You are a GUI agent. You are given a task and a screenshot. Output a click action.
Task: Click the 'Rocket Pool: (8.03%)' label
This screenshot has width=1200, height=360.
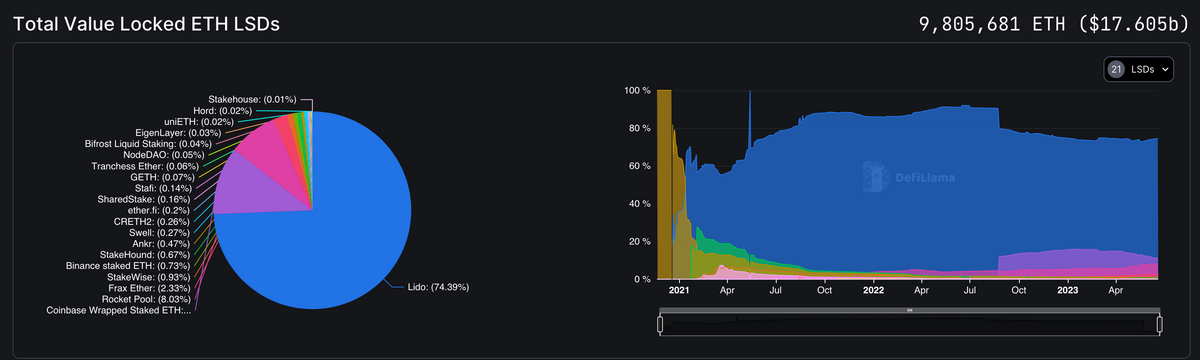click(x=146, y=298)
